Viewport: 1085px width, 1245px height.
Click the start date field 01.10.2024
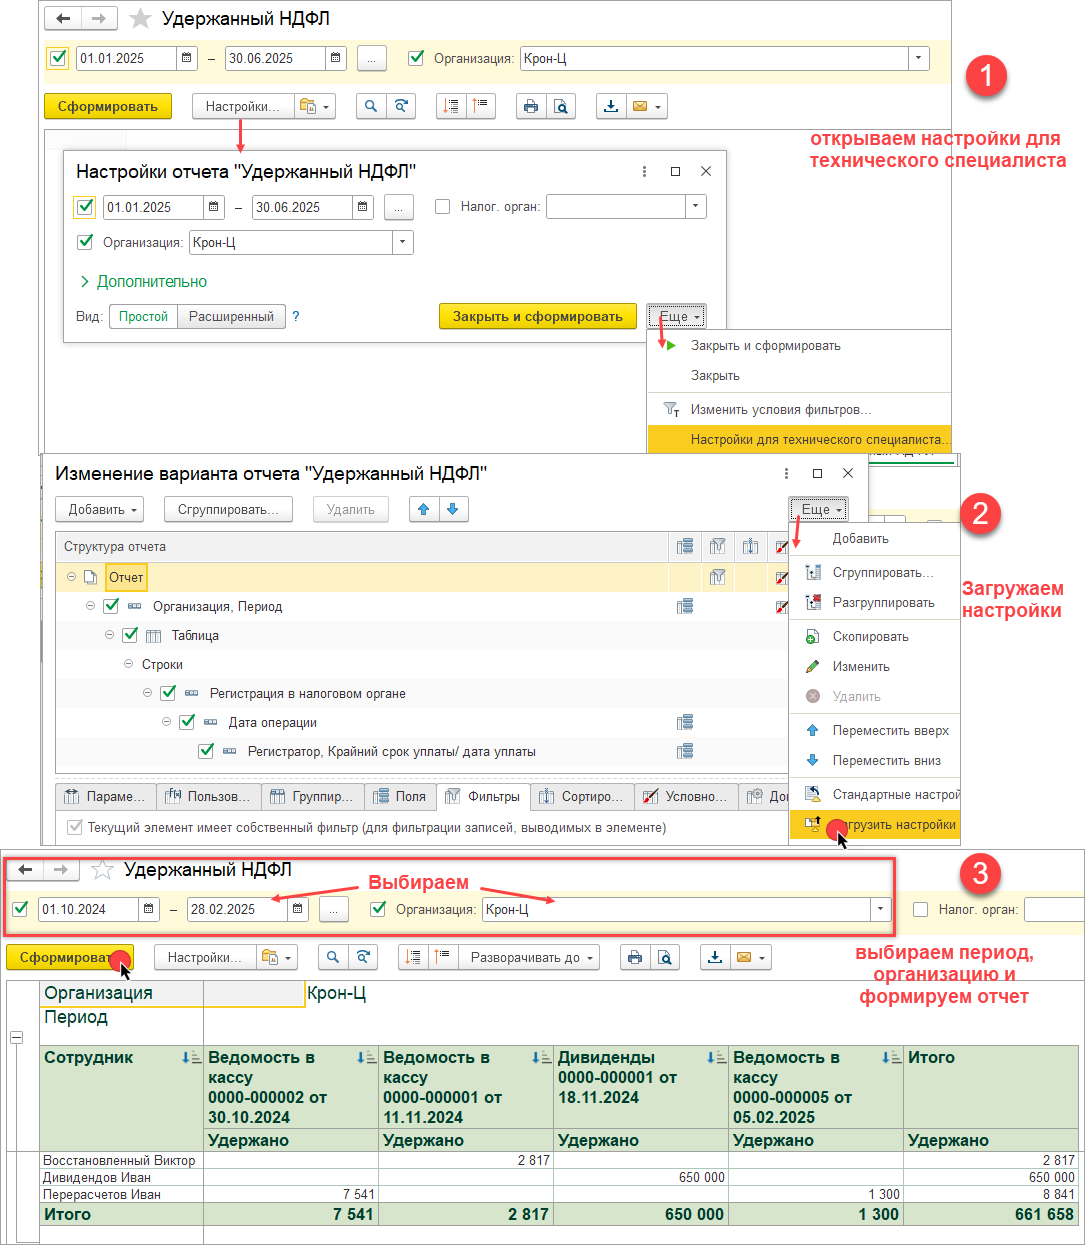click(88, 909)
